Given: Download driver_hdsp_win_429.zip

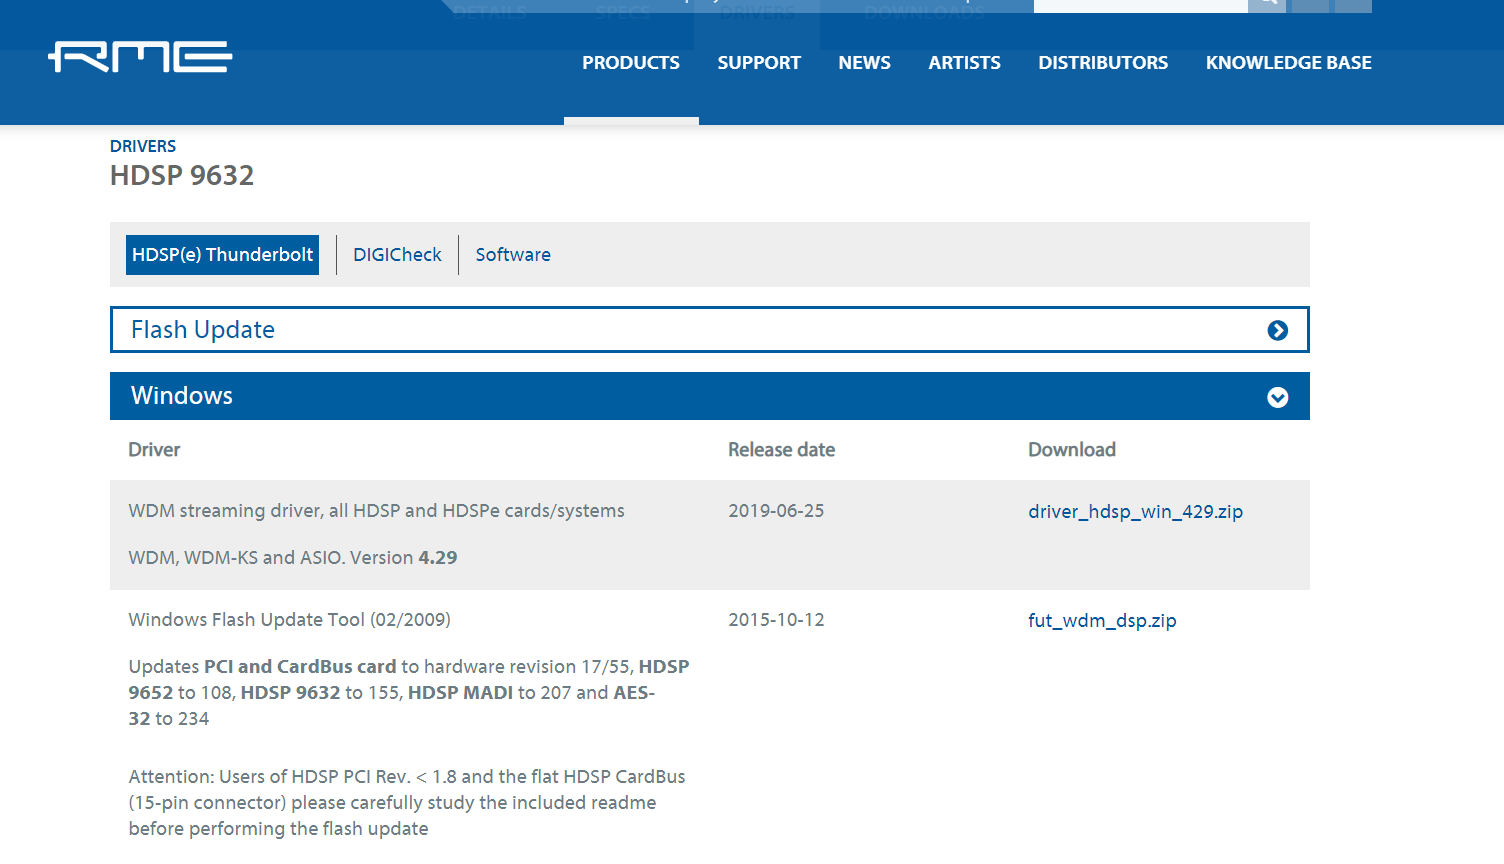Looking at the screenshot, I should click(1135, 512).
